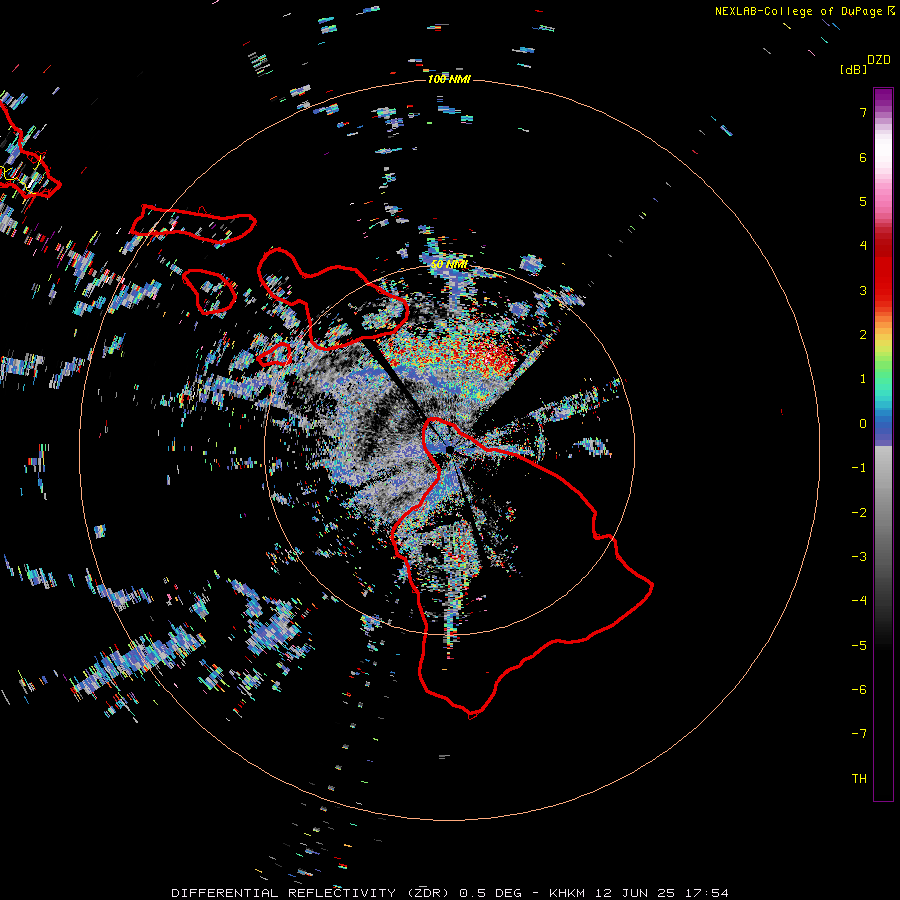
Task: Click the radar site dot at the center
Action: point(449,449)
